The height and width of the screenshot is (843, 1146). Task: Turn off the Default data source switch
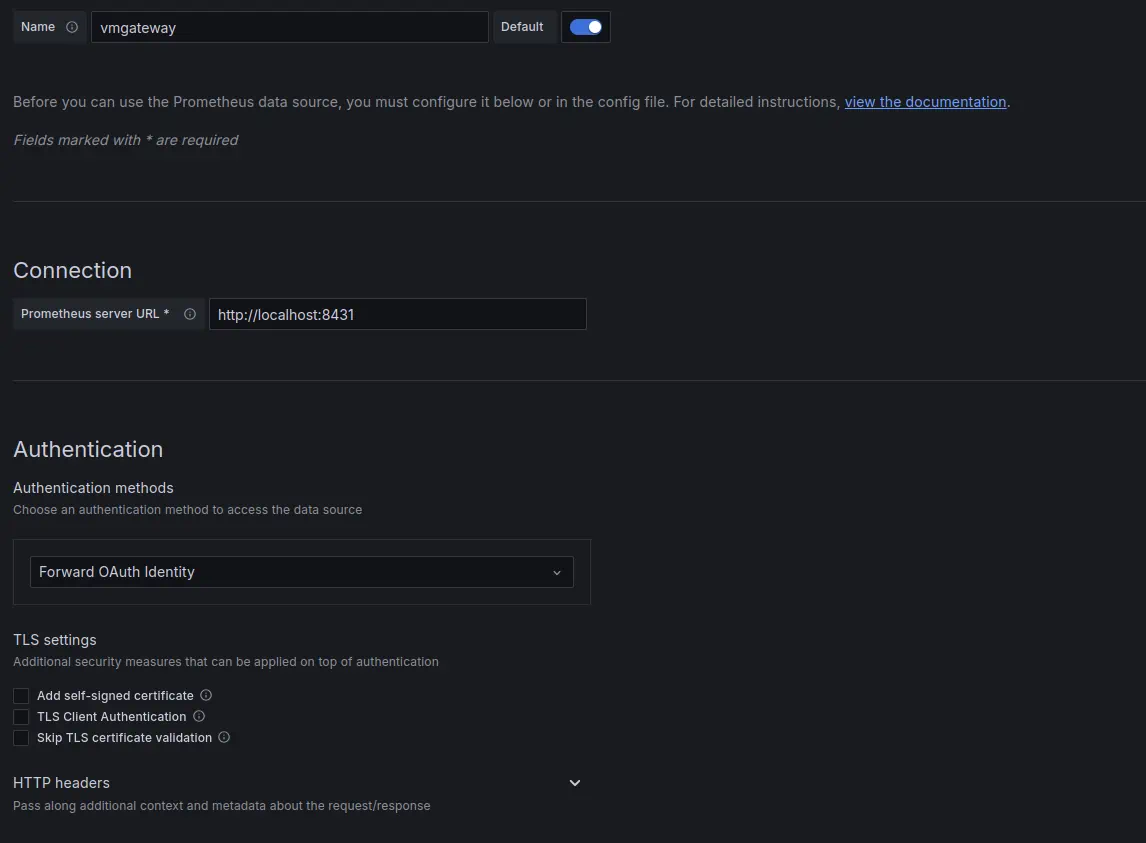[586, 27]
